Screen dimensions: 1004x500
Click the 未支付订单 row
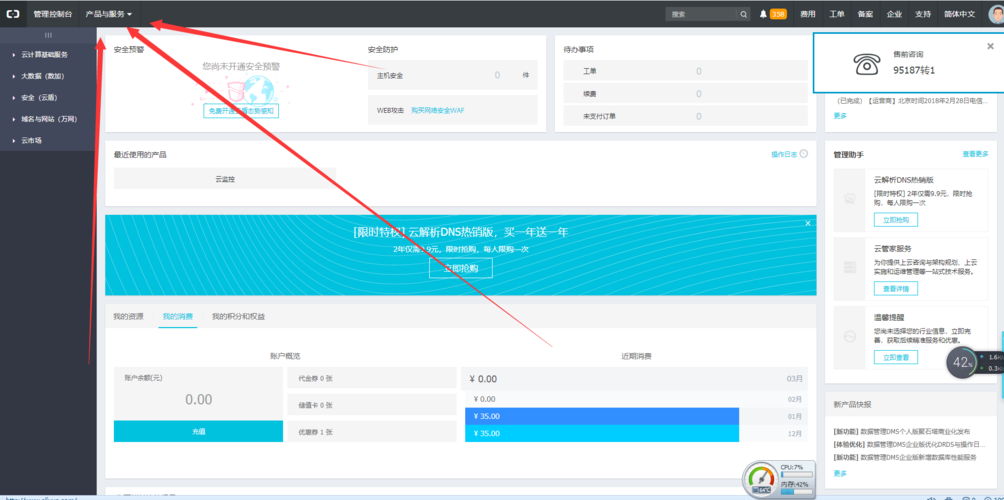click(685, 116)
